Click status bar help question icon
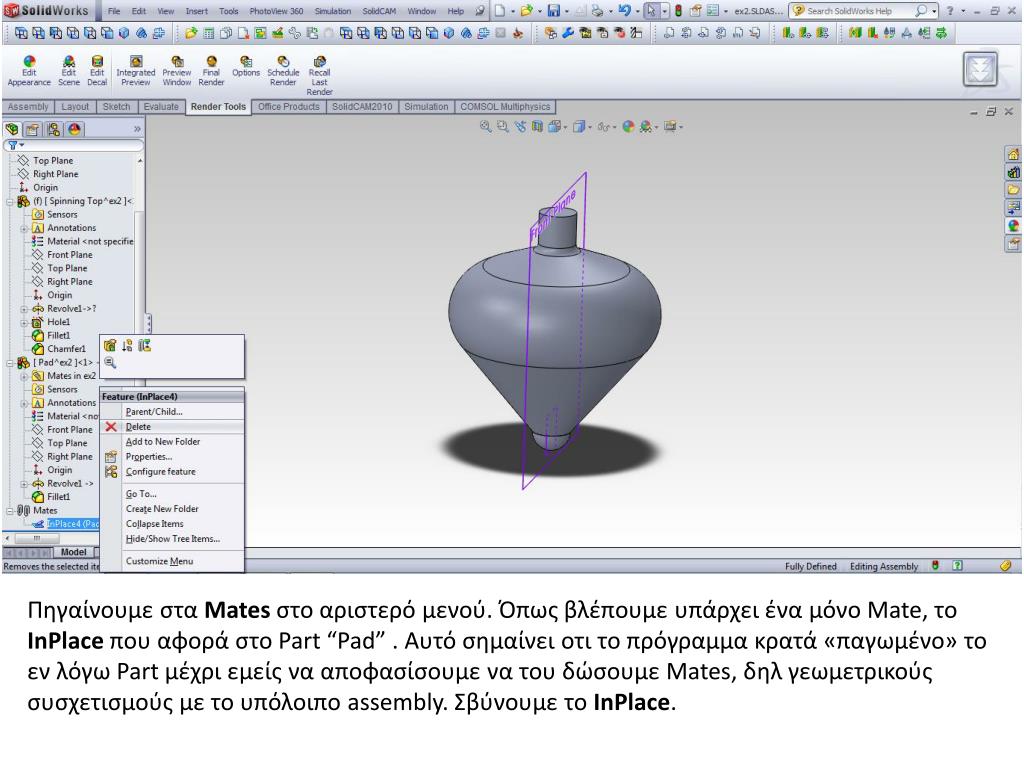The image size is (1024, 768). [x=957, y=566]
